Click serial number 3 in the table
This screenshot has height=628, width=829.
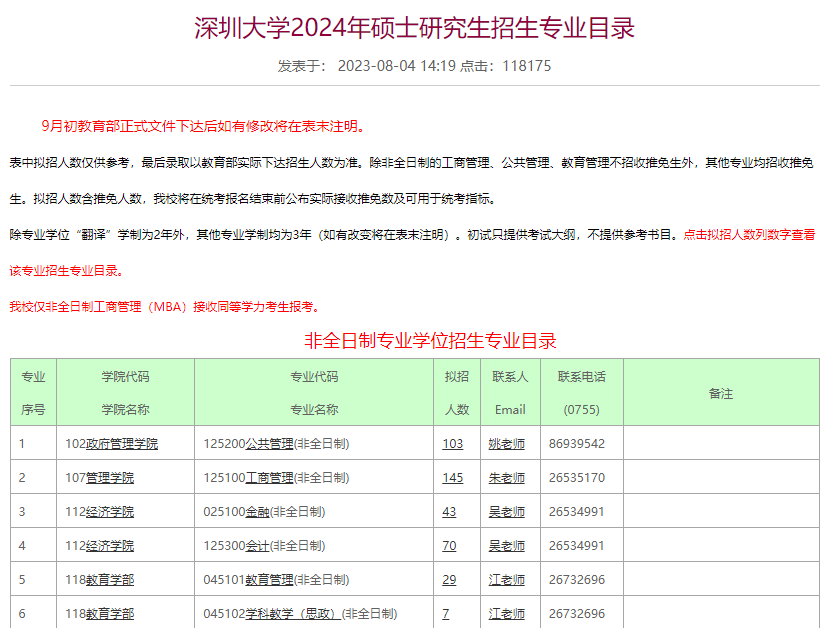(22, 512)
